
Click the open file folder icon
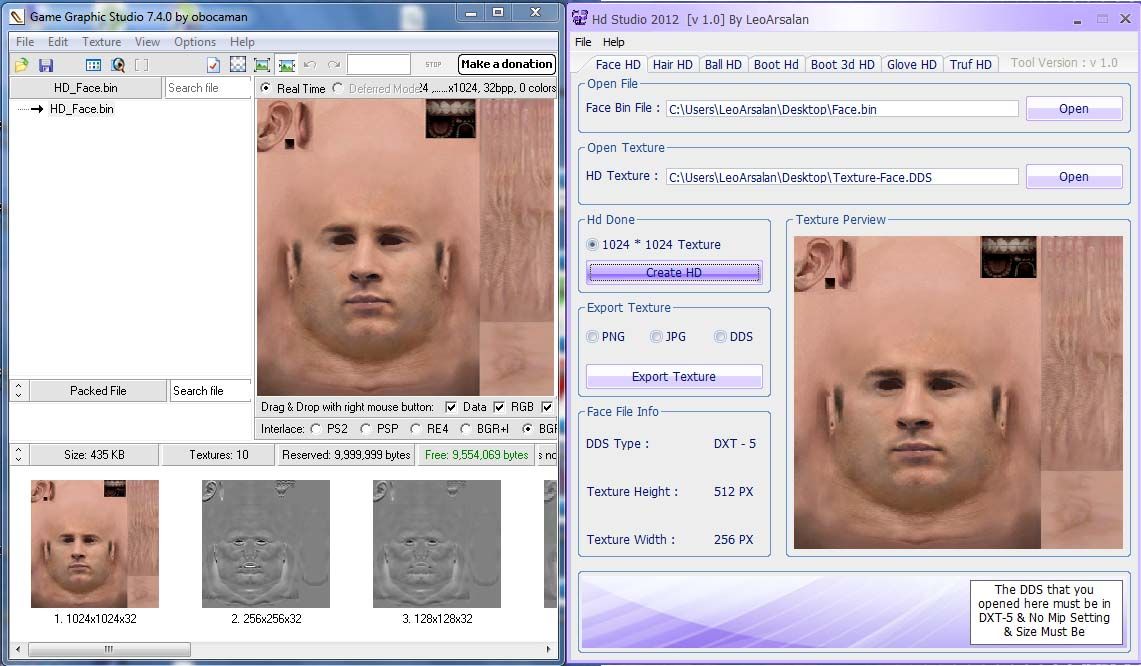21,65
